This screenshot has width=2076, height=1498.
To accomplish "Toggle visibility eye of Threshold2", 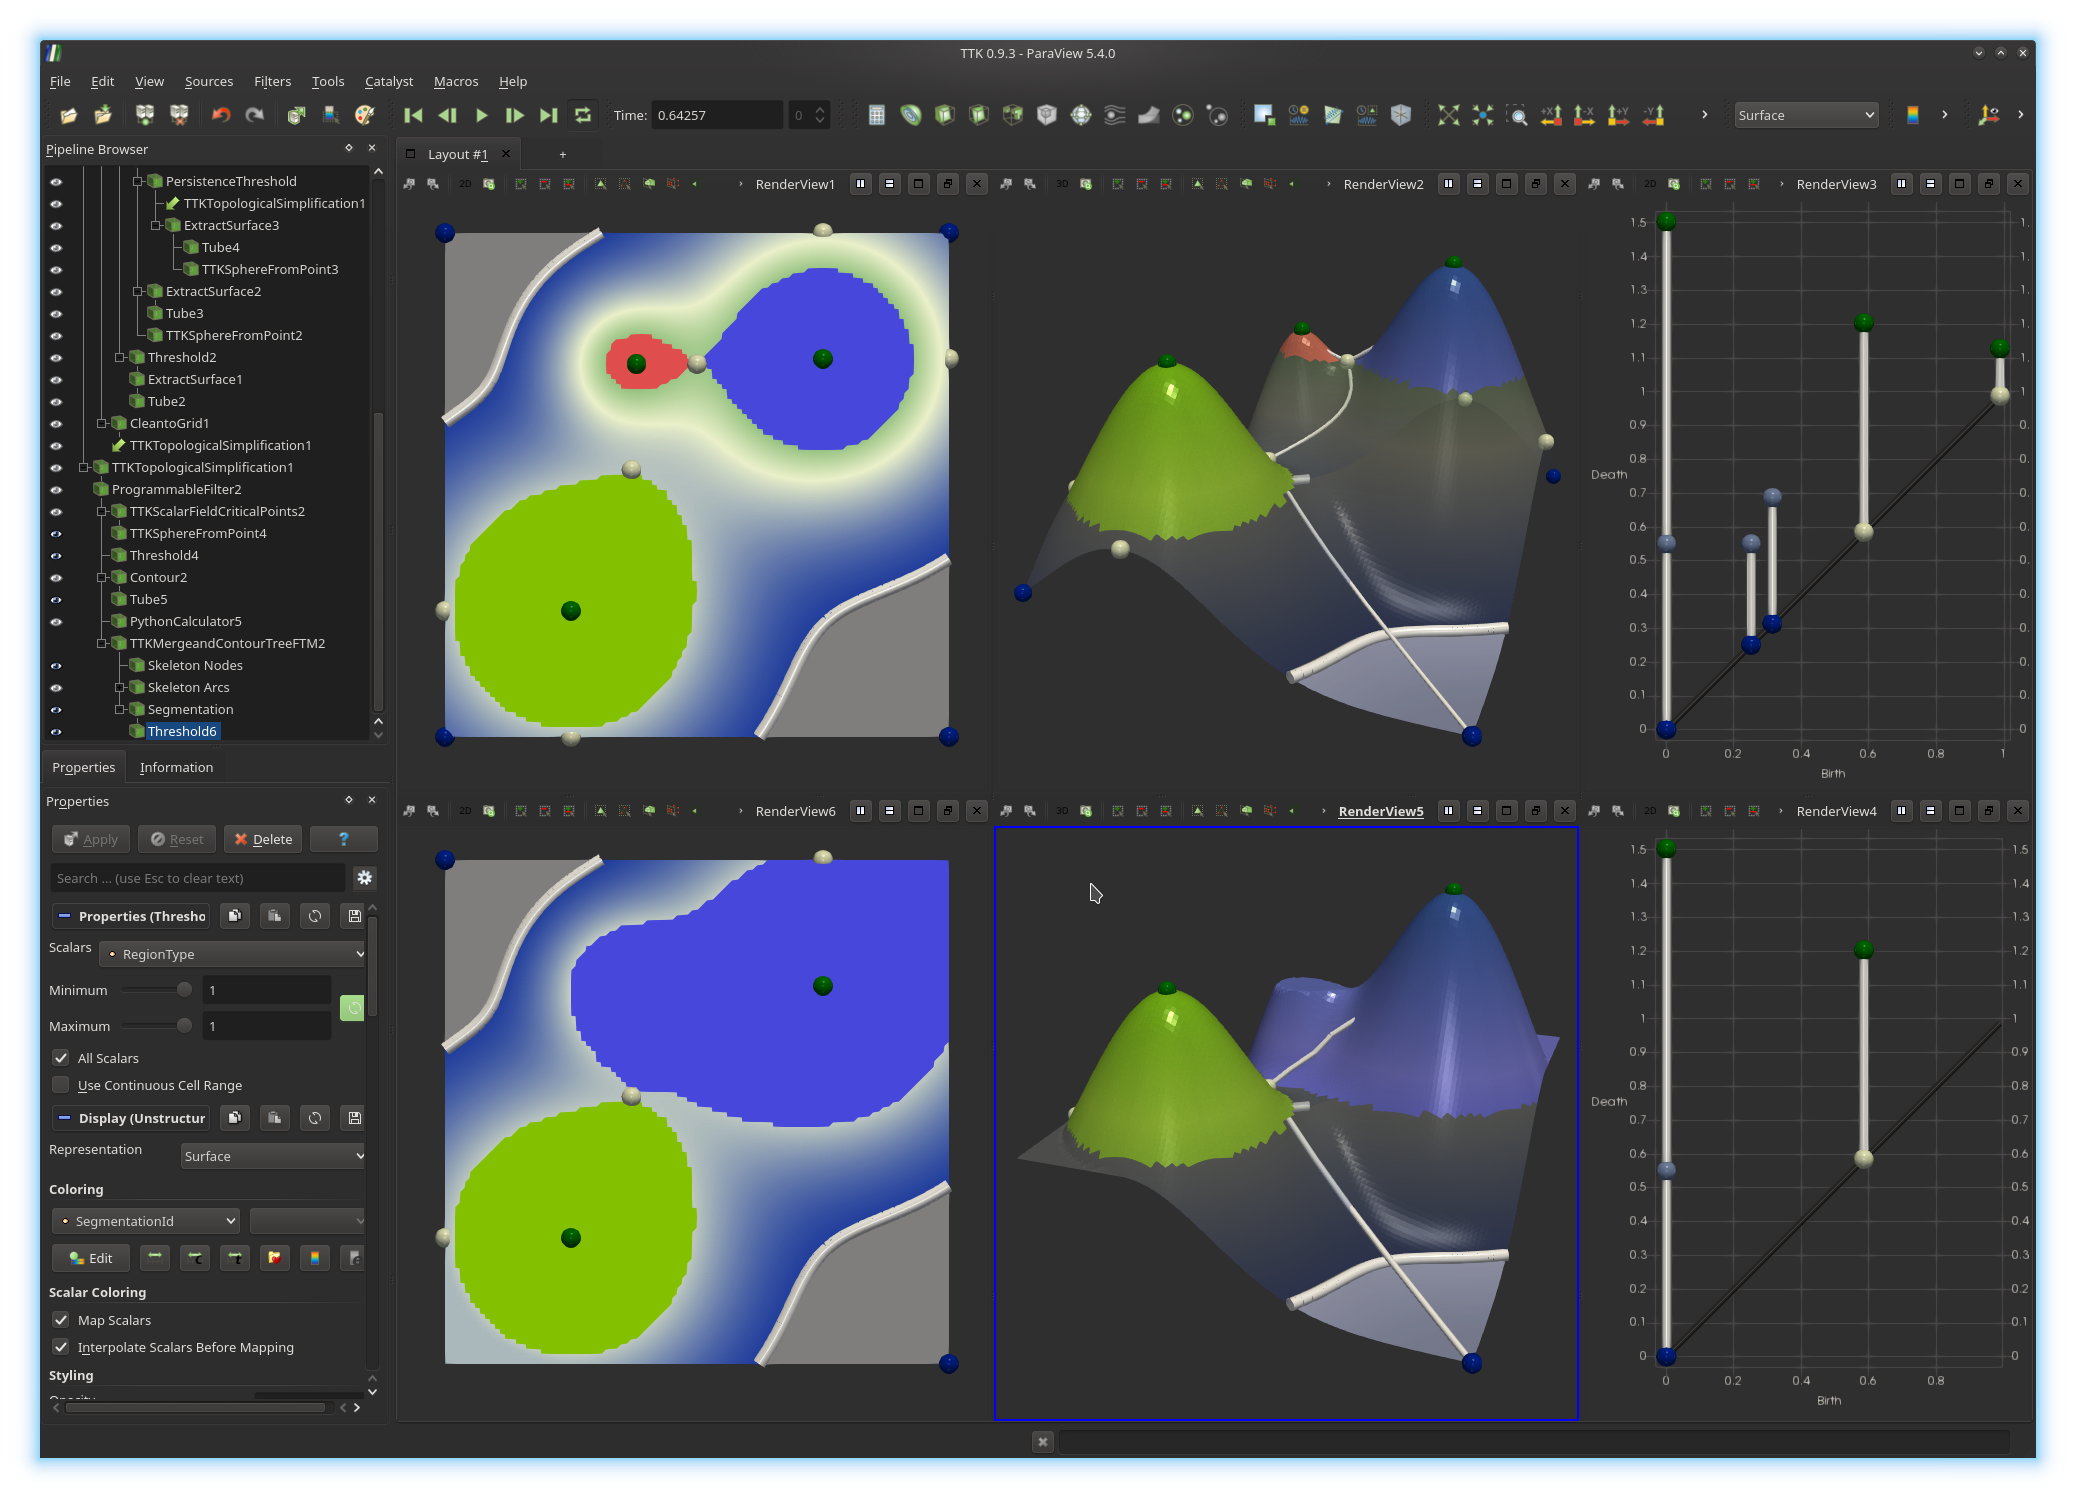I will click(x=56, y=357).
